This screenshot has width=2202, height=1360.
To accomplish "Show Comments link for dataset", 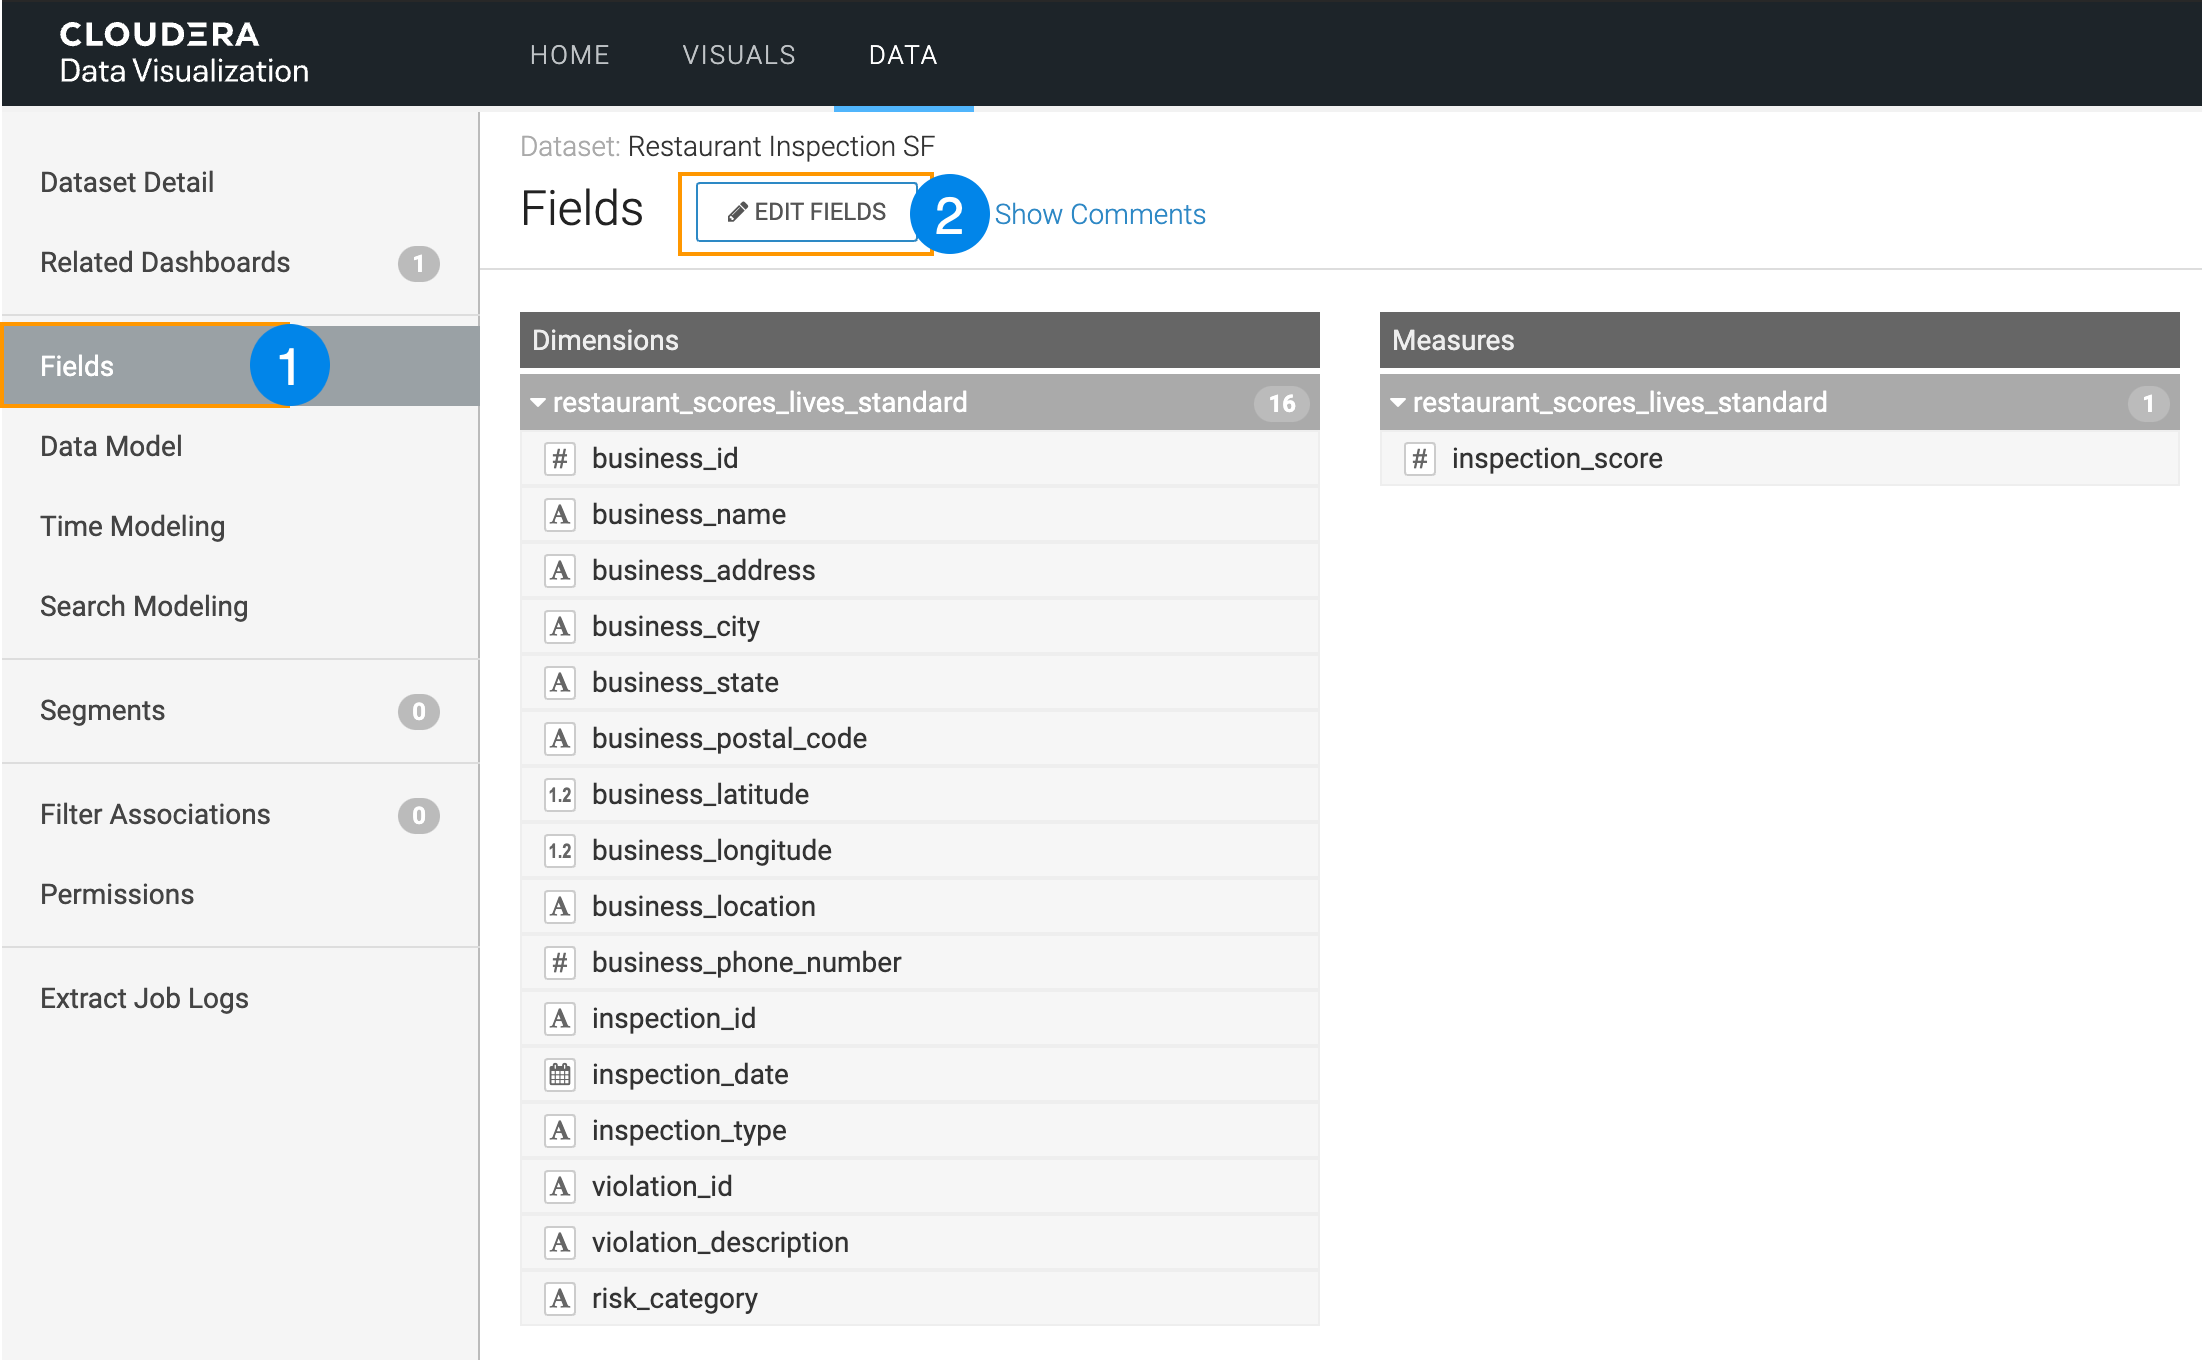I will click(x=1101, y=212).
